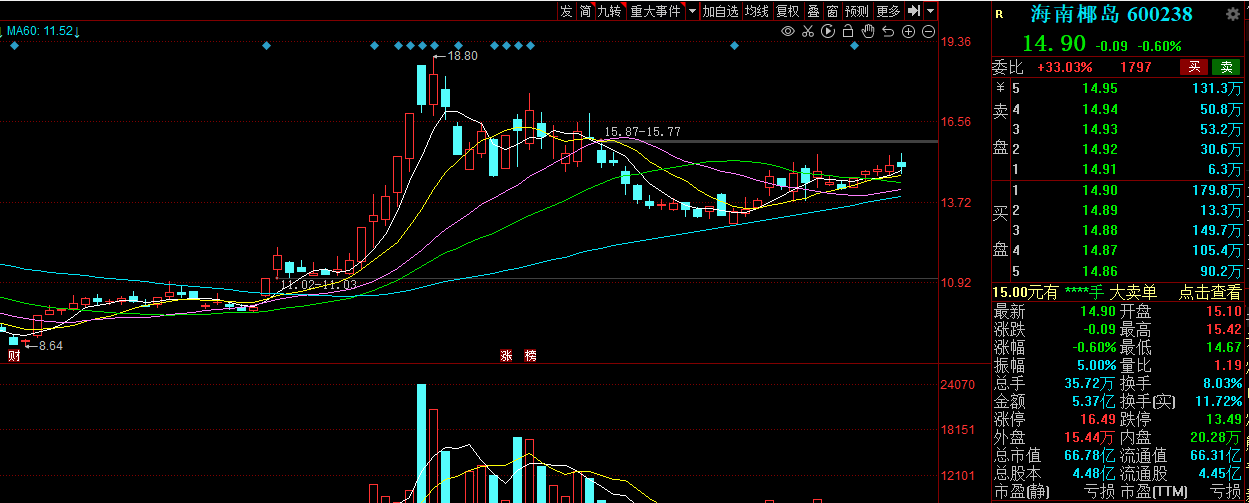This screenshot has width=1249, height=503.
Task: Select the 复权 toolbar item
Action: (x=788, y=11)
